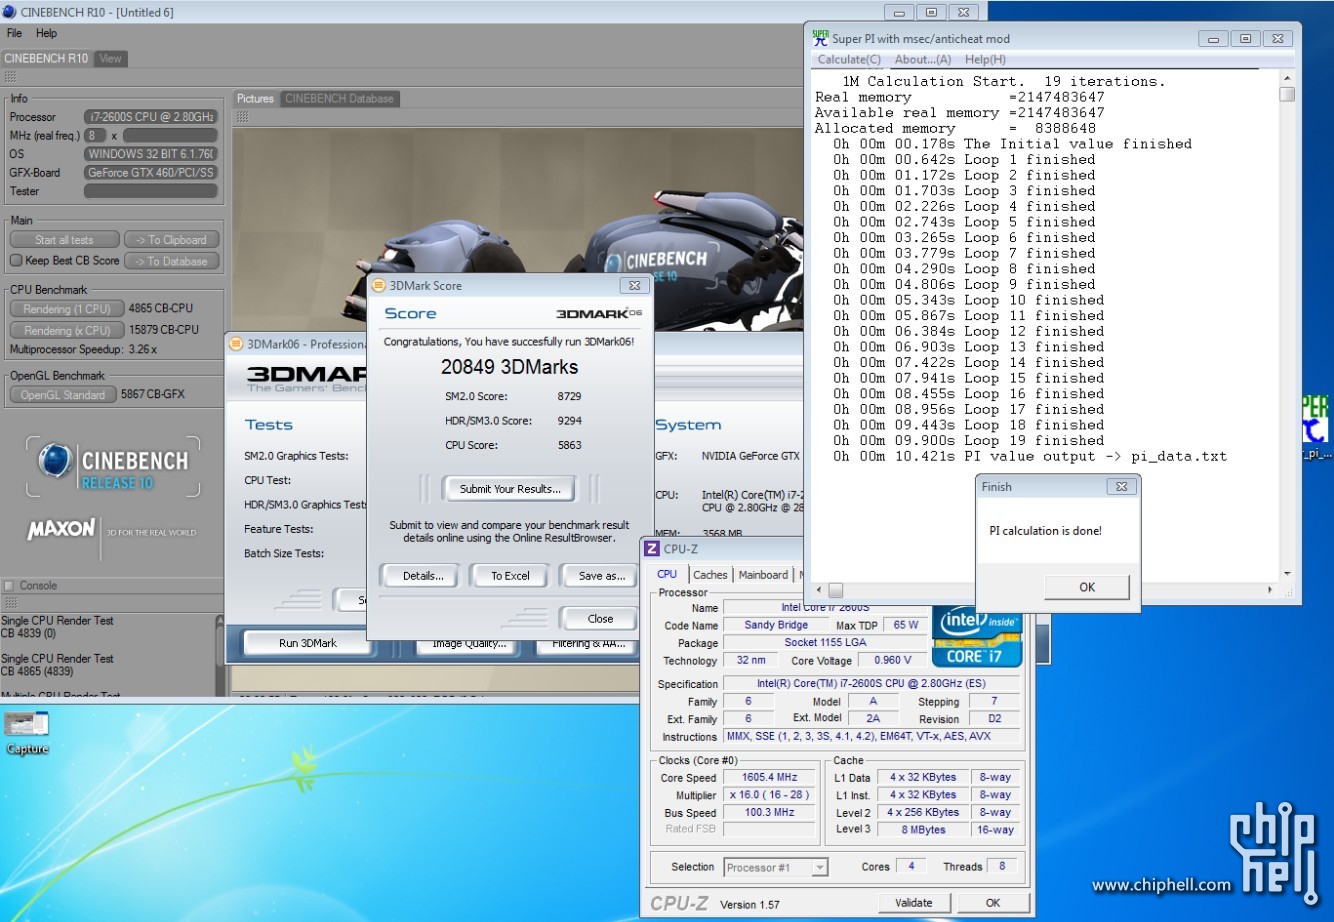Viewport: 1334px width, 922px height.
Task: Click the Intel Core i7 logo in CPU-Z
Action: tap(977, 636)
